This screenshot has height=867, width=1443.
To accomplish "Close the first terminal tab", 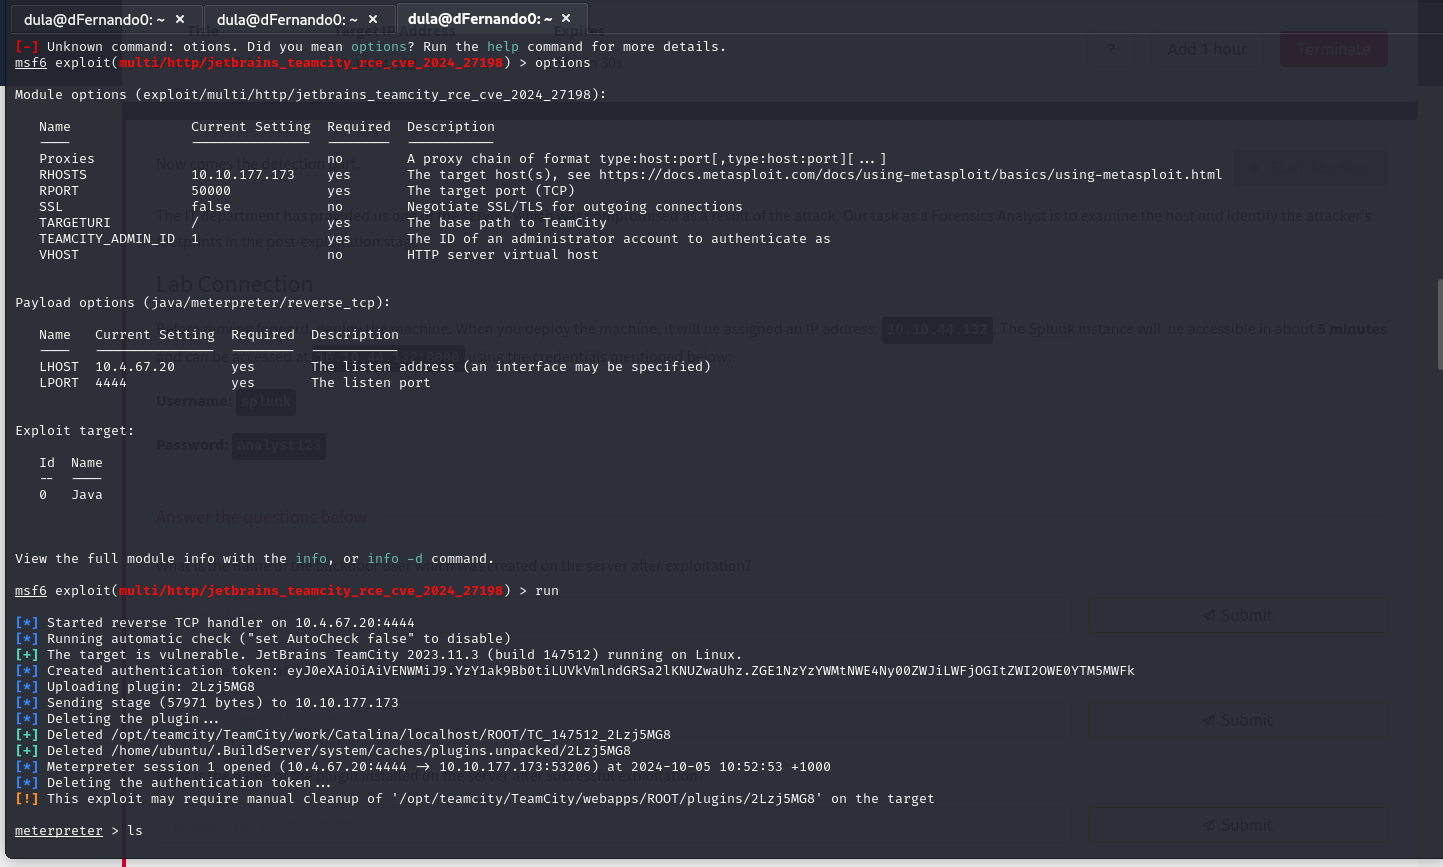I will tap(180, 19).
